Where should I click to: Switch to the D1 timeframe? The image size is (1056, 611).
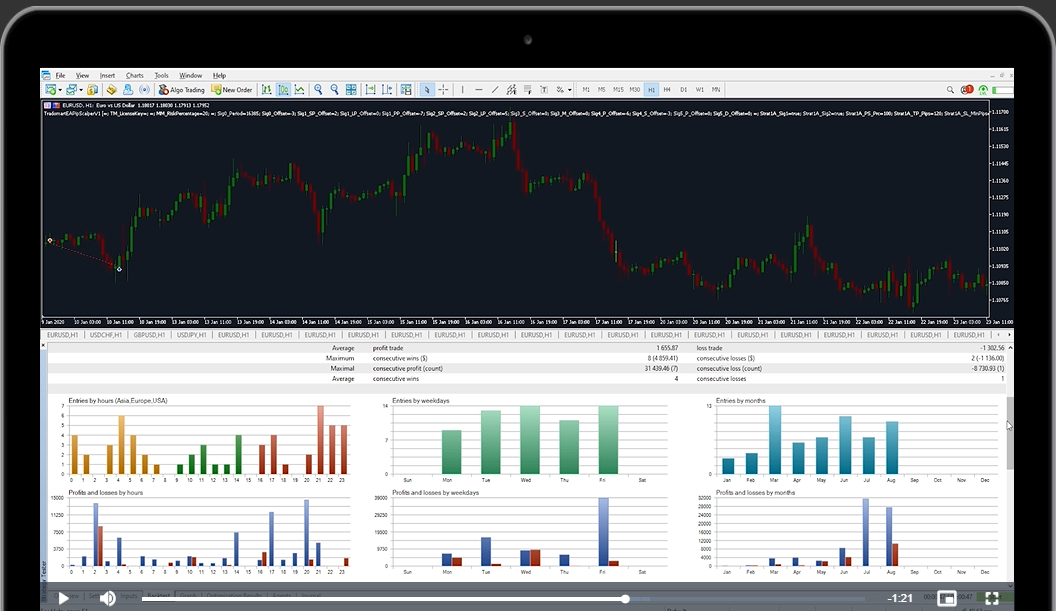684,89
